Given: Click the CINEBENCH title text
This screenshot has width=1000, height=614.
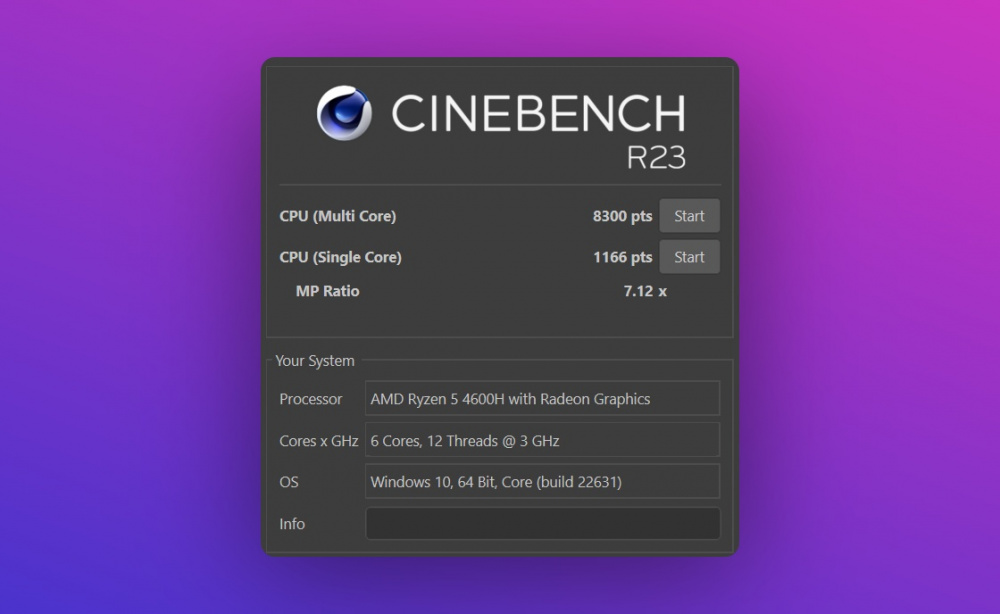Looking at the screenshot, I should [538, 113].
